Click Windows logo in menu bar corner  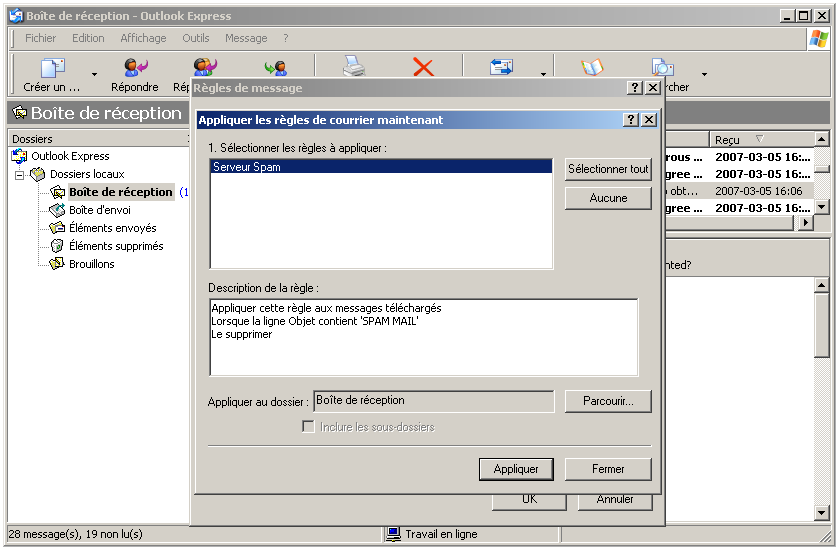[819, 39]
